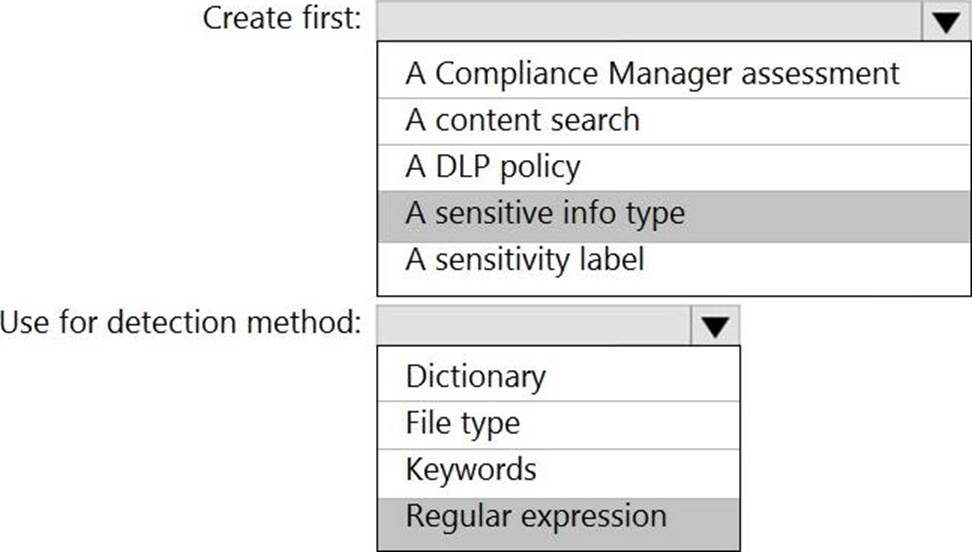Select "A sensitive info type" entry

(545, 213)
